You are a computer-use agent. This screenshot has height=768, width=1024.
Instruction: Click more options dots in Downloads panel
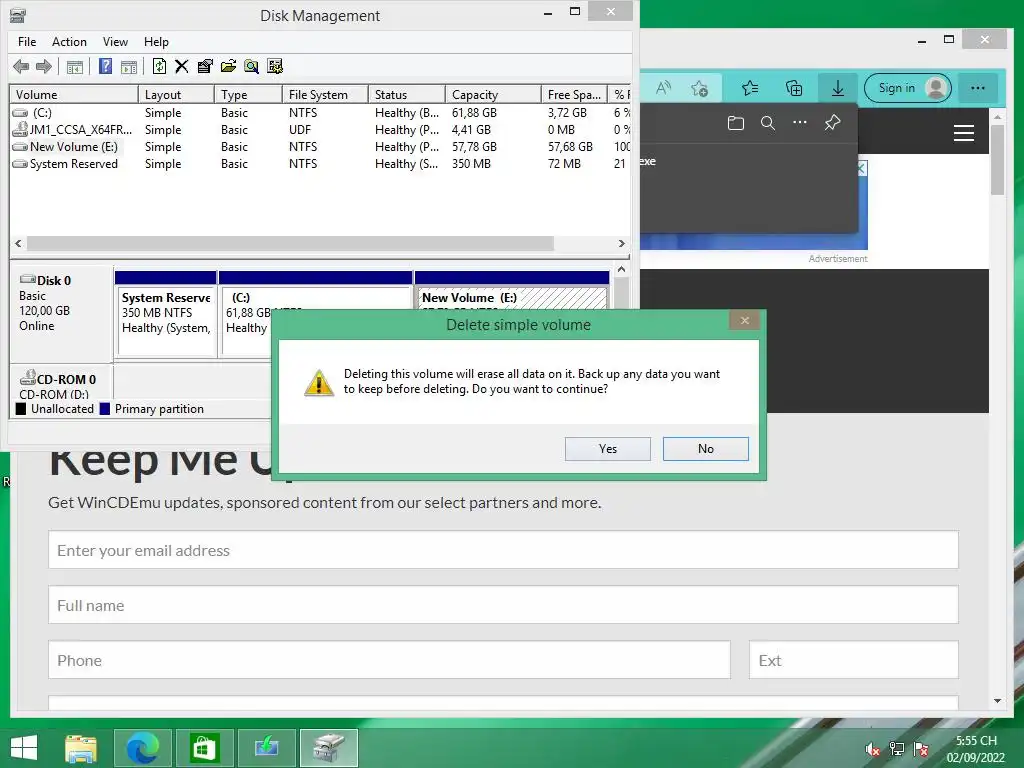800,123
